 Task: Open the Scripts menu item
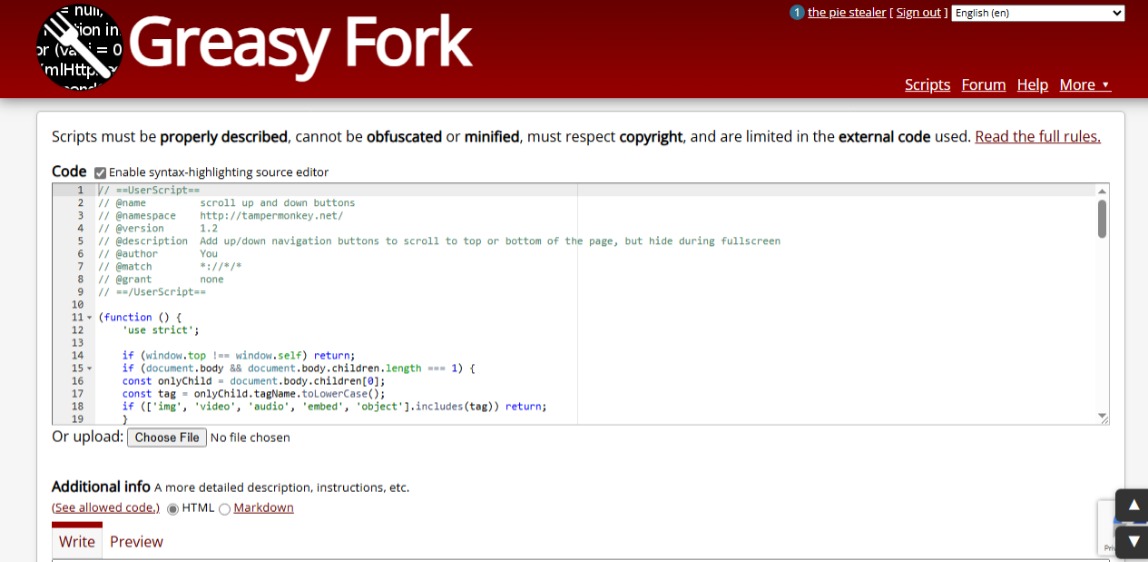coord(927,85)
